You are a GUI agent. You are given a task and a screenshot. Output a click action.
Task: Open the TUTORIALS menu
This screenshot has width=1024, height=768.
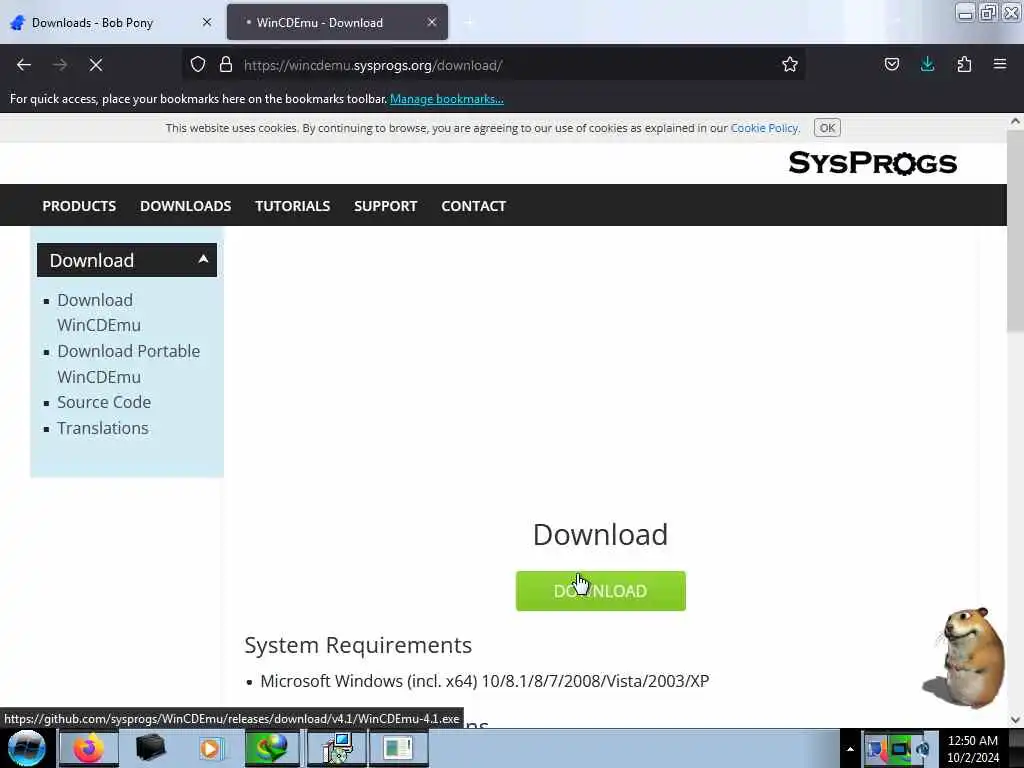293,206
